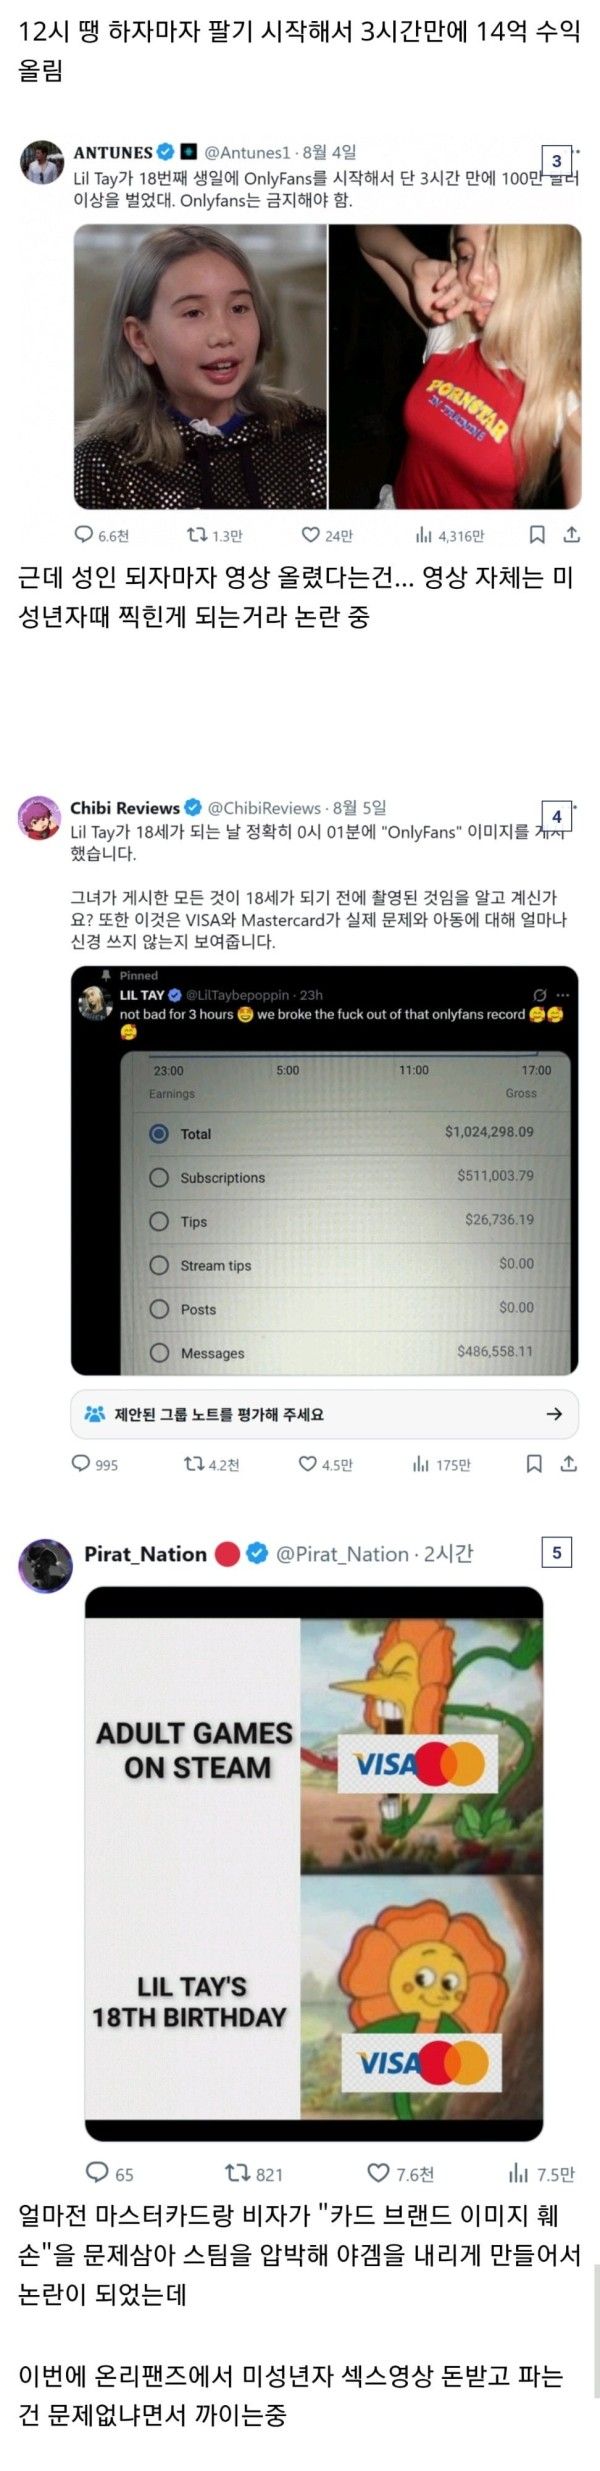The width and height of the screenshot is (600, 2471).
Task: Open view stats on Chibi Reviews tweet
Action: pyautogui.click(x=421, y=1464)
